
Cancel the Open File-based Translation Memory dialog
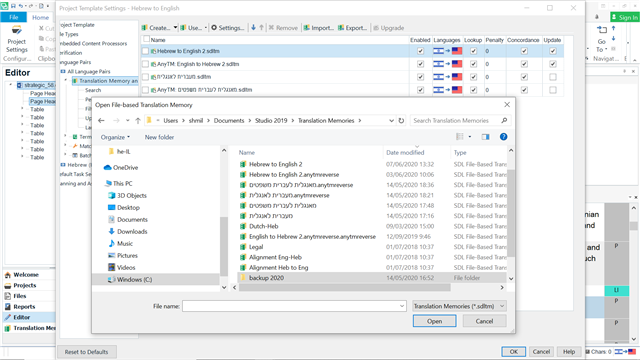pos(484,321)
